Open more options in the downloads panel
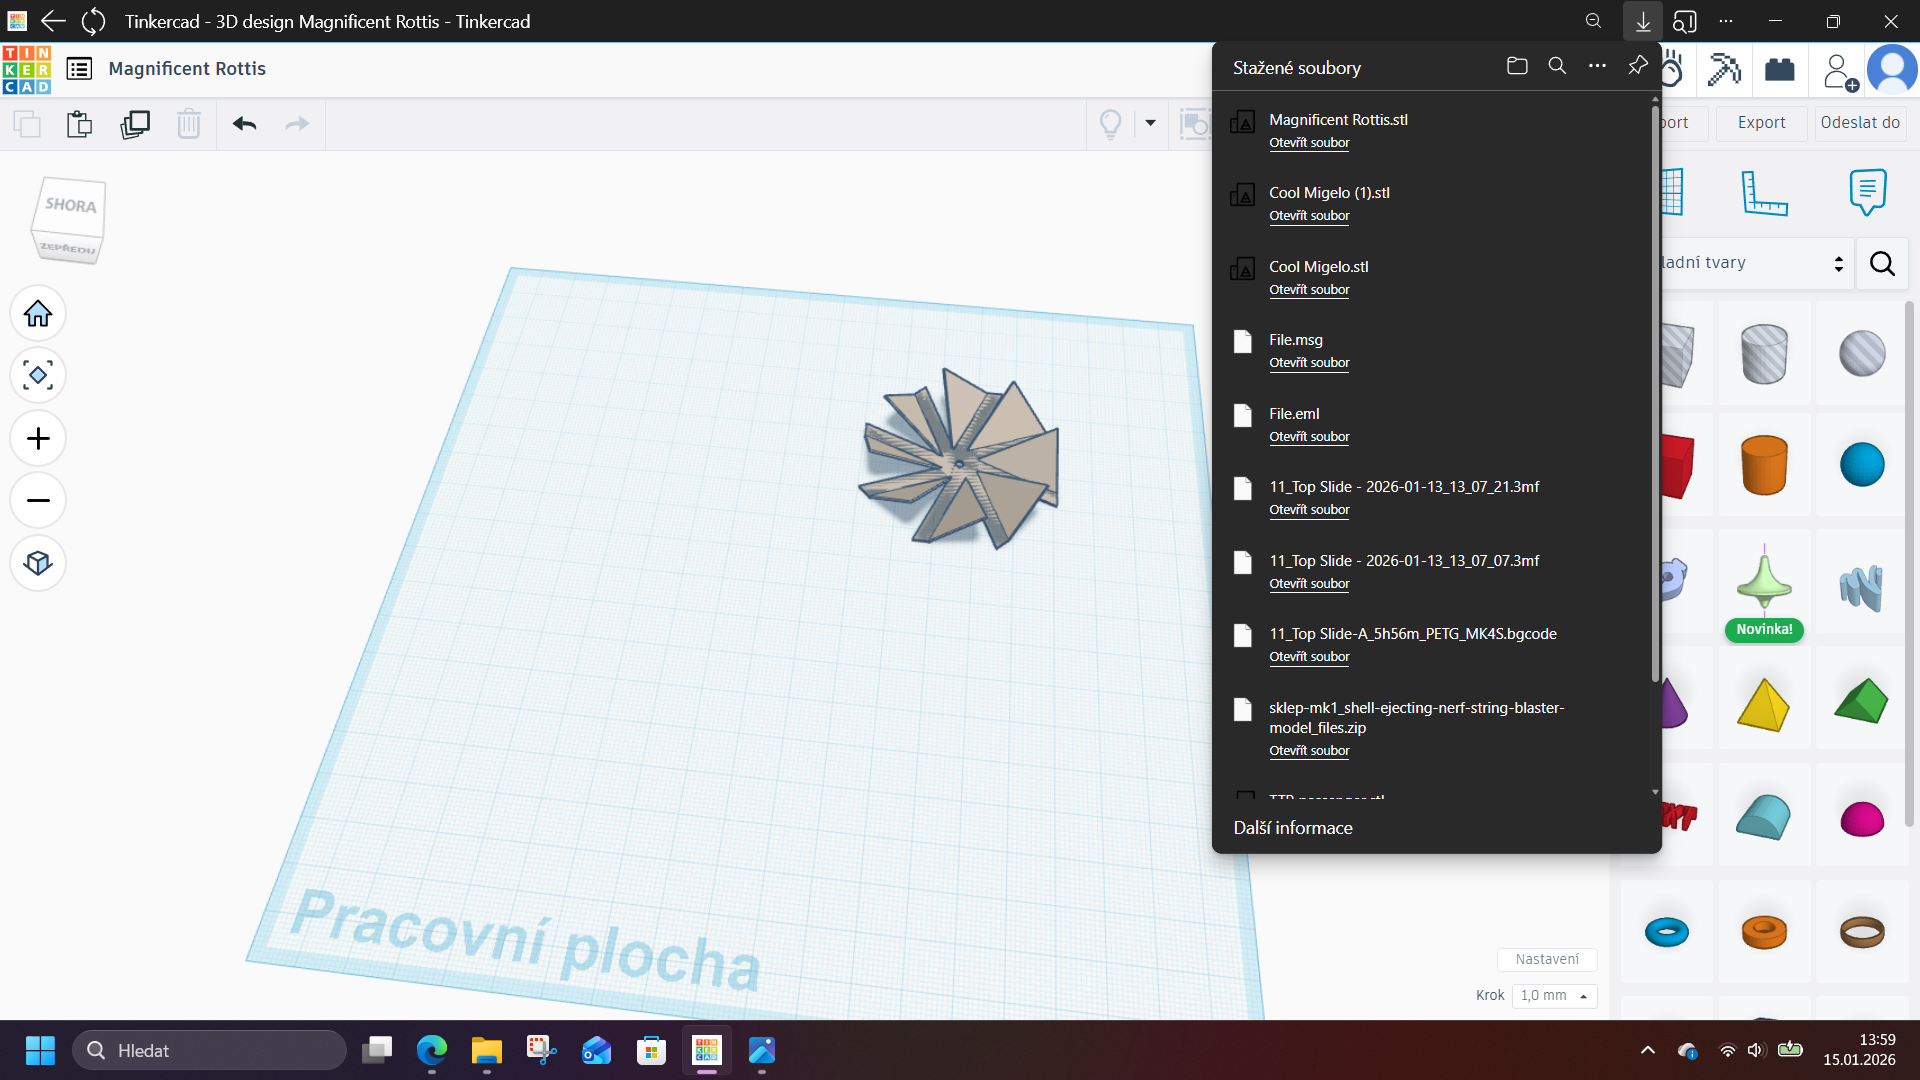This screenshot has width=1920, height=1080. (1597, 66)
